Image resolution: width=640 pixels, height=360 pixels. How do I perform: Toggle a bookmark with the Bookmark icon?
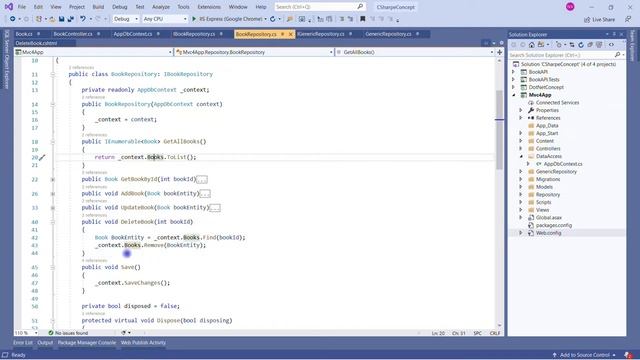tap(362, 19)
